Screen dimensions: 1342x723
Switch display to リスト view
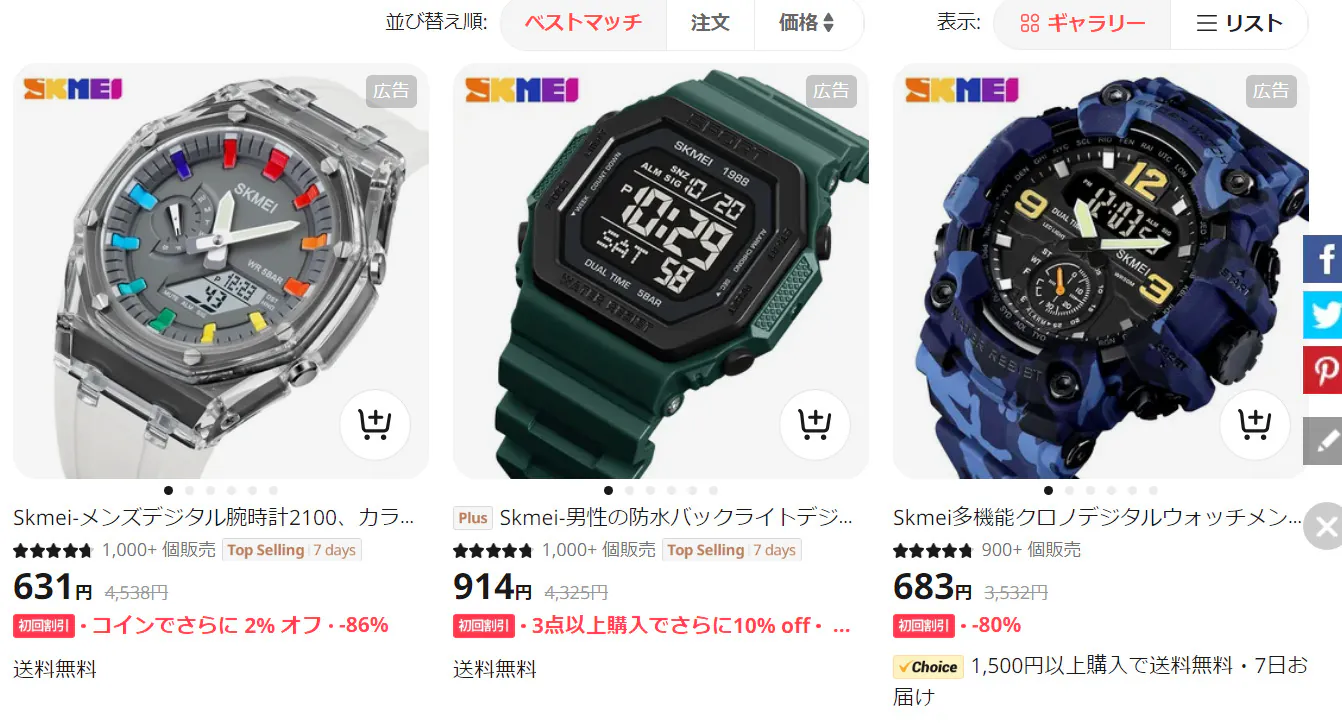click(1239, 23)
